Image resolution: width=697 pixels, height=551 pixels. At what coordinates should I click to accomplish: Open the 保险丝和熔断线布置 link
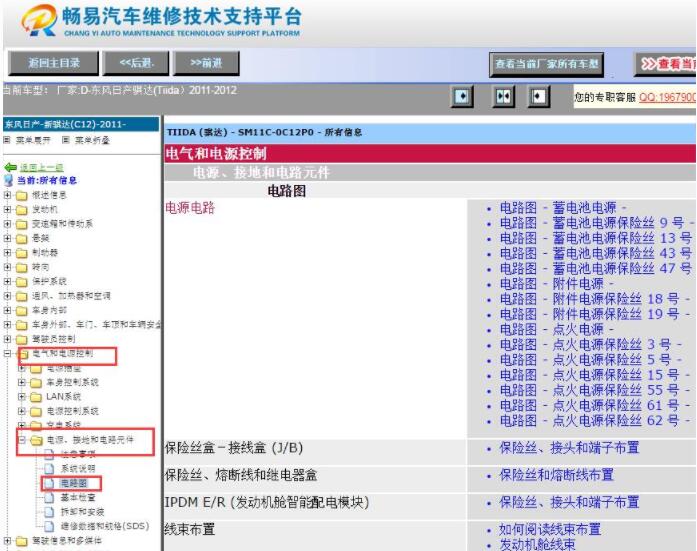[x=557, y=475]
